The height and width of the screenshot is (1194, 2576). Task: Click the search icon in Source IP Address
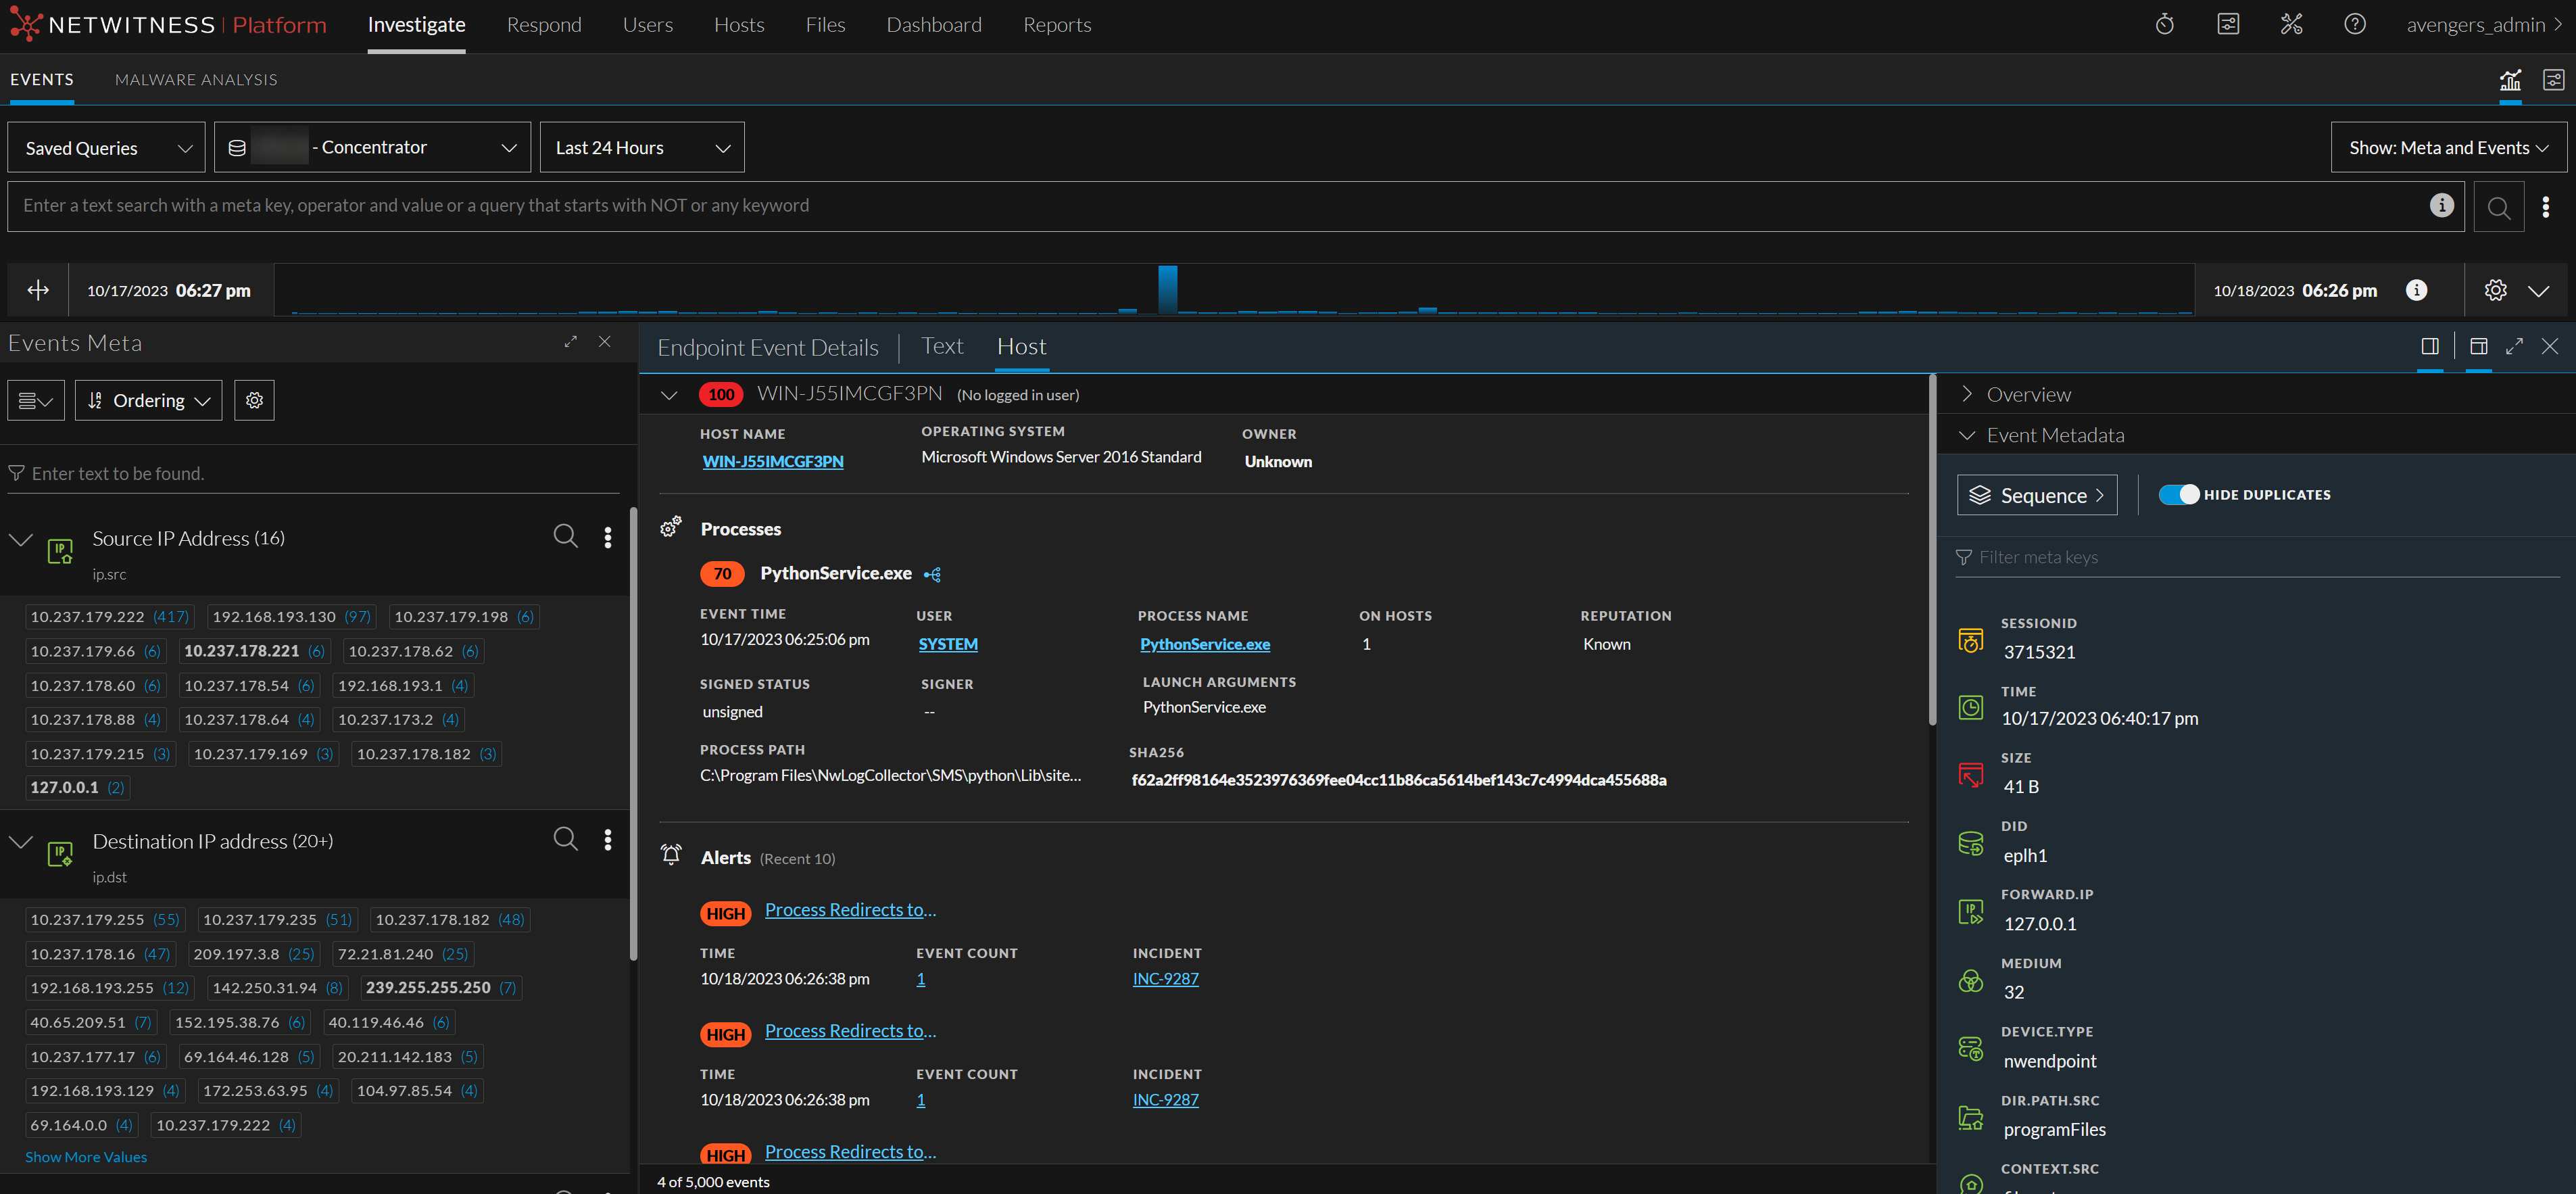pos(565,537)
